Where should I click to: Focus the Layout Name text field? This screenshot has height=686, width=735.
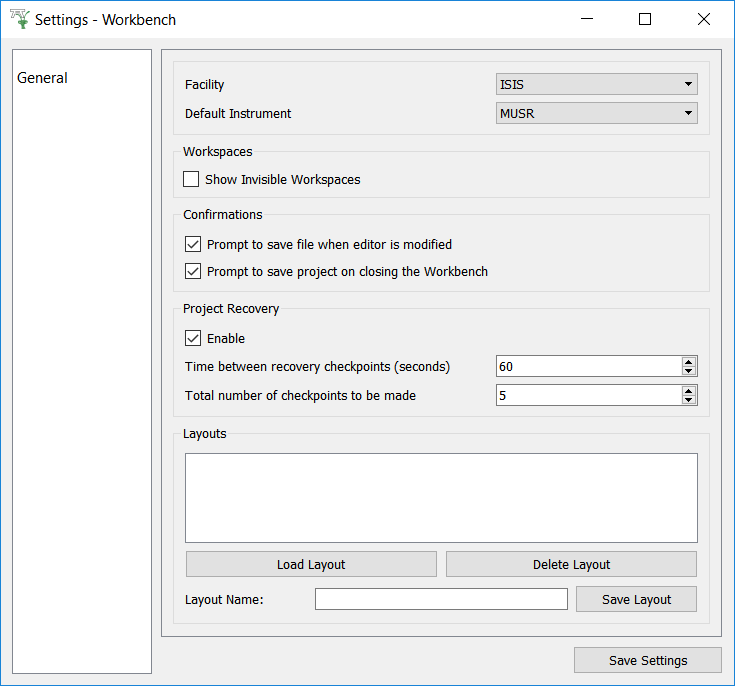click(x=441, y=600)
